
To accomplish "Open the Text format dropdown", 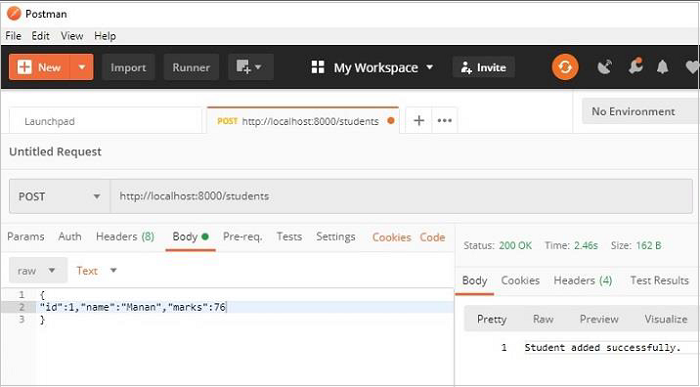I will click(x=96, y=270).
